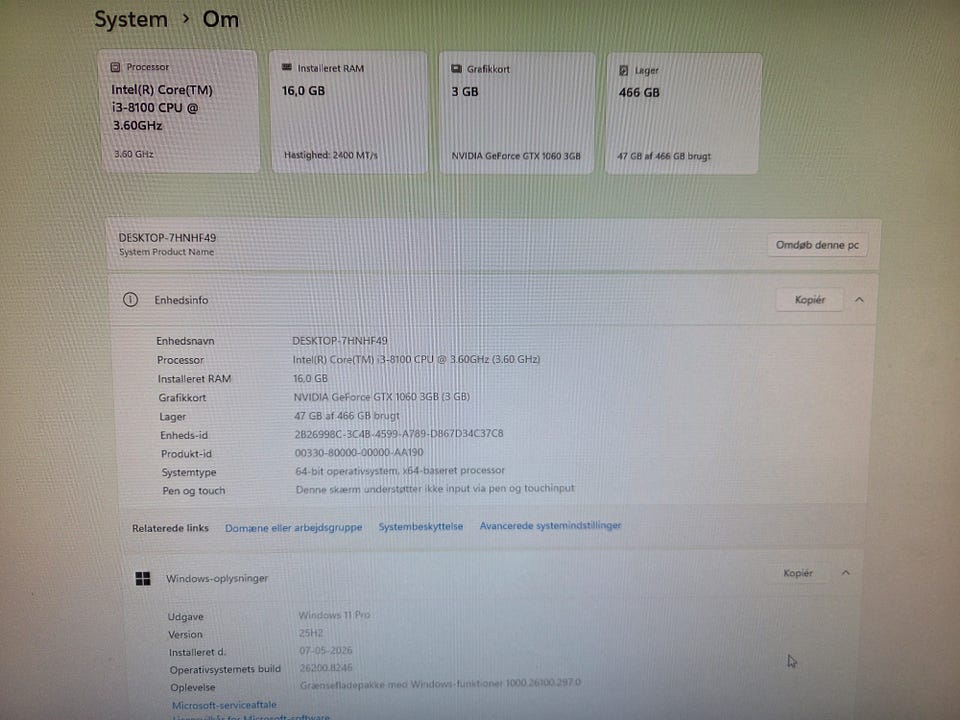Copy device info with Enhedsinfo Kopiér button

coord(809,299)
